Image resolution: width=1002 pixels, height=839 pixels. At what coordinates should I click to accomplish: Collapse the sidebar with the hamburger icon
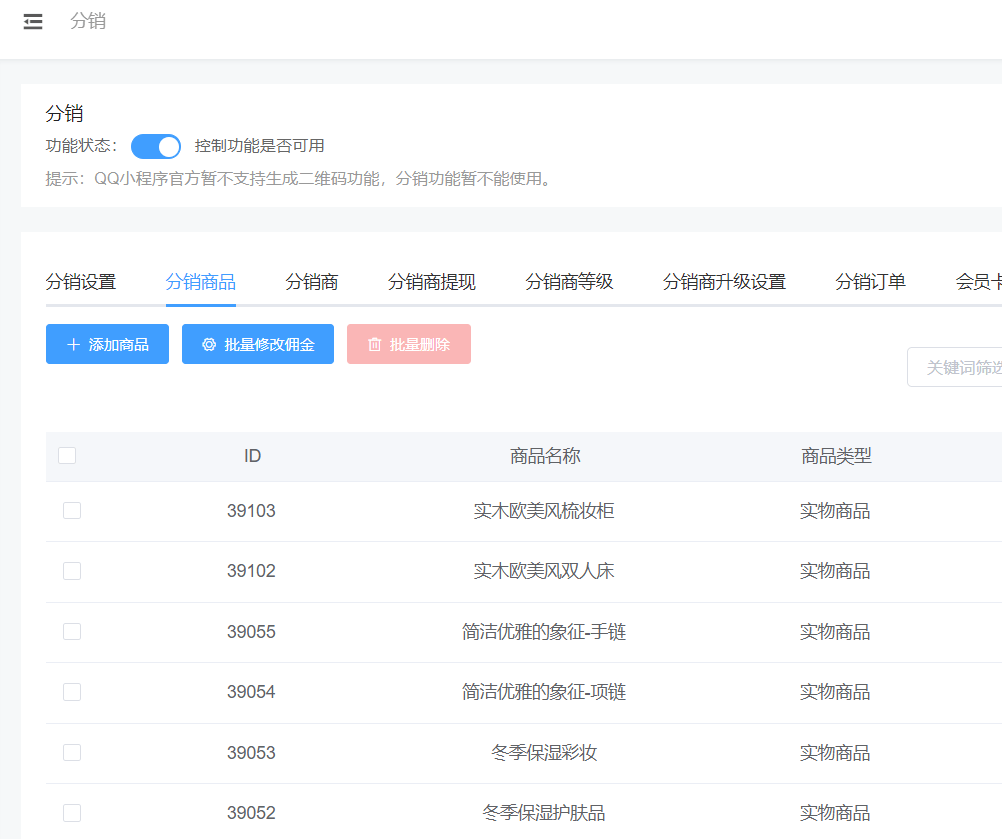[33, 22]
